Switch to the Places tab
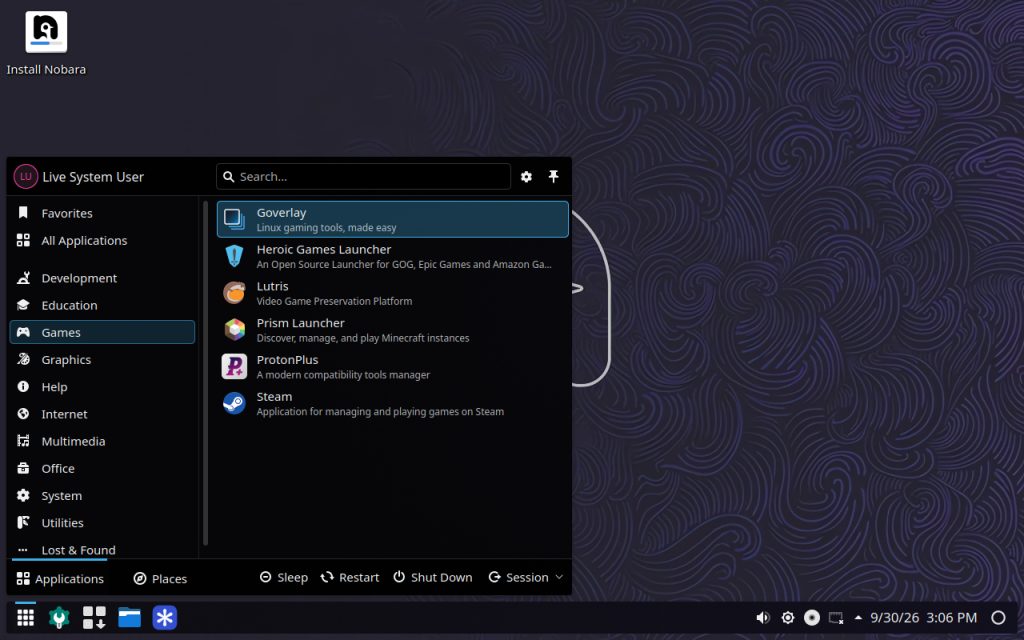The image size is (1024, 640). [160, 579]
